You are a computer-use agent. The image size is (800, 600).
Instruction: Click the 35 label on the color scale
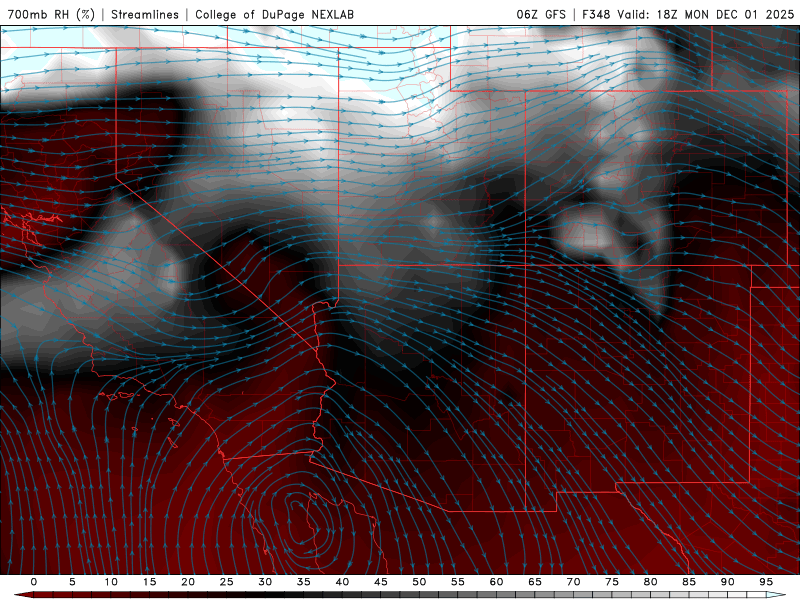(x=304, y=582)
